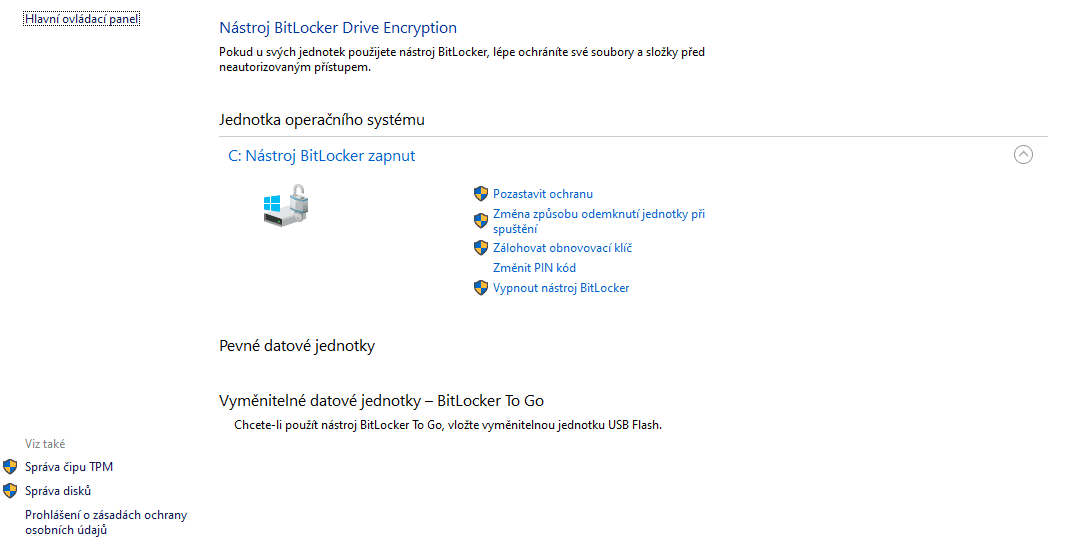Click shield icon beside Správa disků
Image resolution: width=1073 pixels, height=554 pixels.
click(10, 491)
